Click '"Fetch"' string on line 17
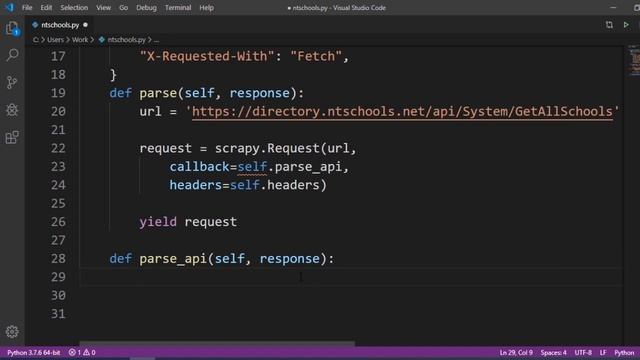The image size is (640, 360). (x=316, y=56)
